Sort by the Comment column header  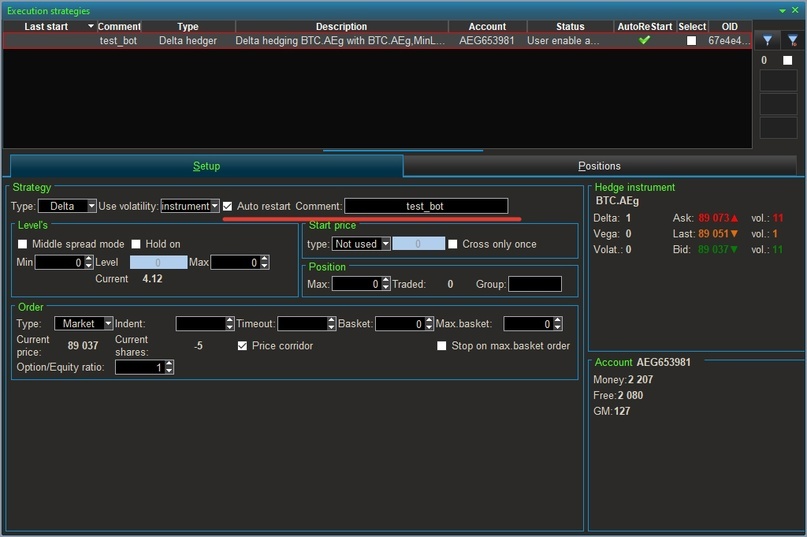click(118, 26)
